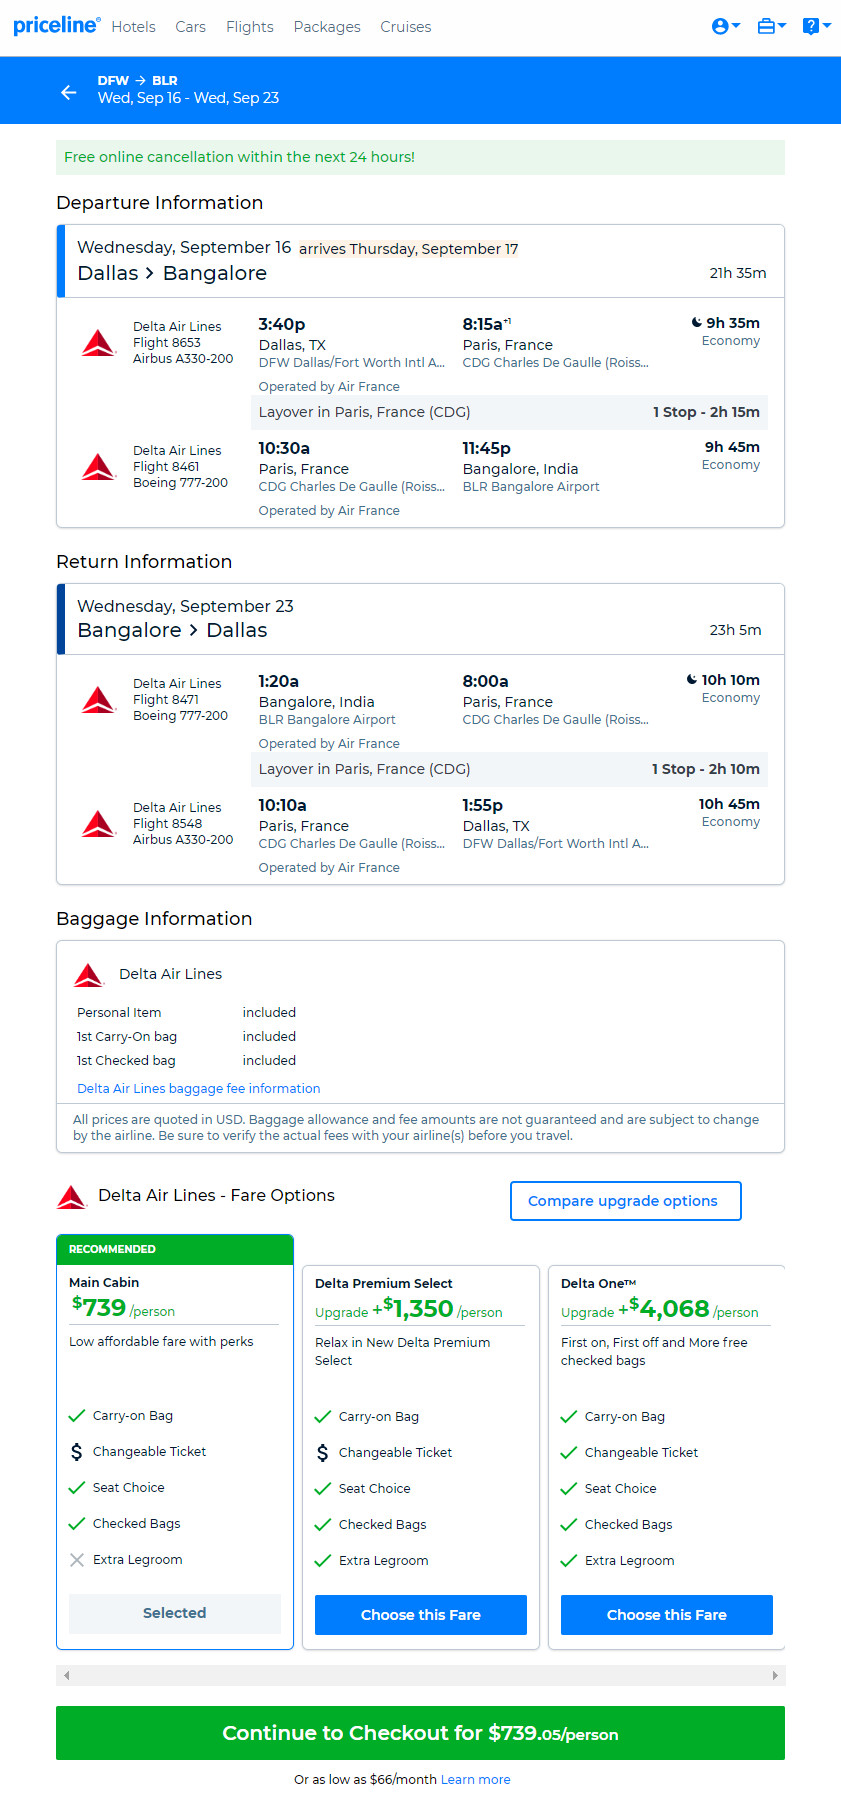Viewport: 841px width, 1820px height.
Task: Click the 1st Checked bag row
Action: pyautogui.click(x=187, y=1060)
